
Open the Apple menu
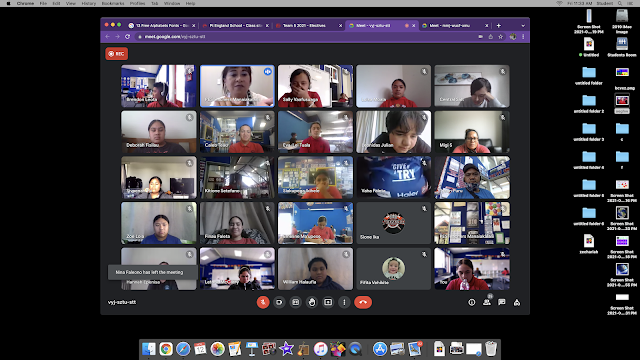click(x=8, y=3)
